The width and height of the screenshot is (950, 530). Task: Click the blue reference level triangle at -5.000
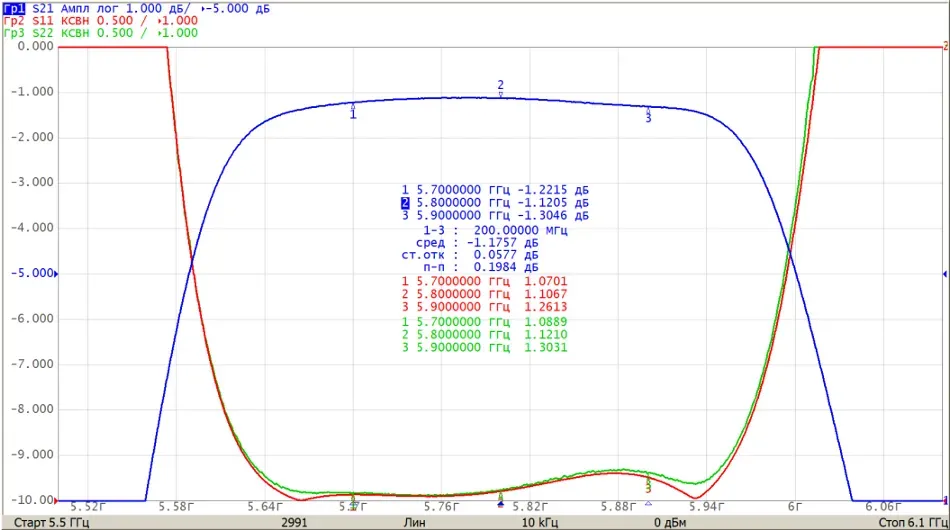click(x=56, y=274)
